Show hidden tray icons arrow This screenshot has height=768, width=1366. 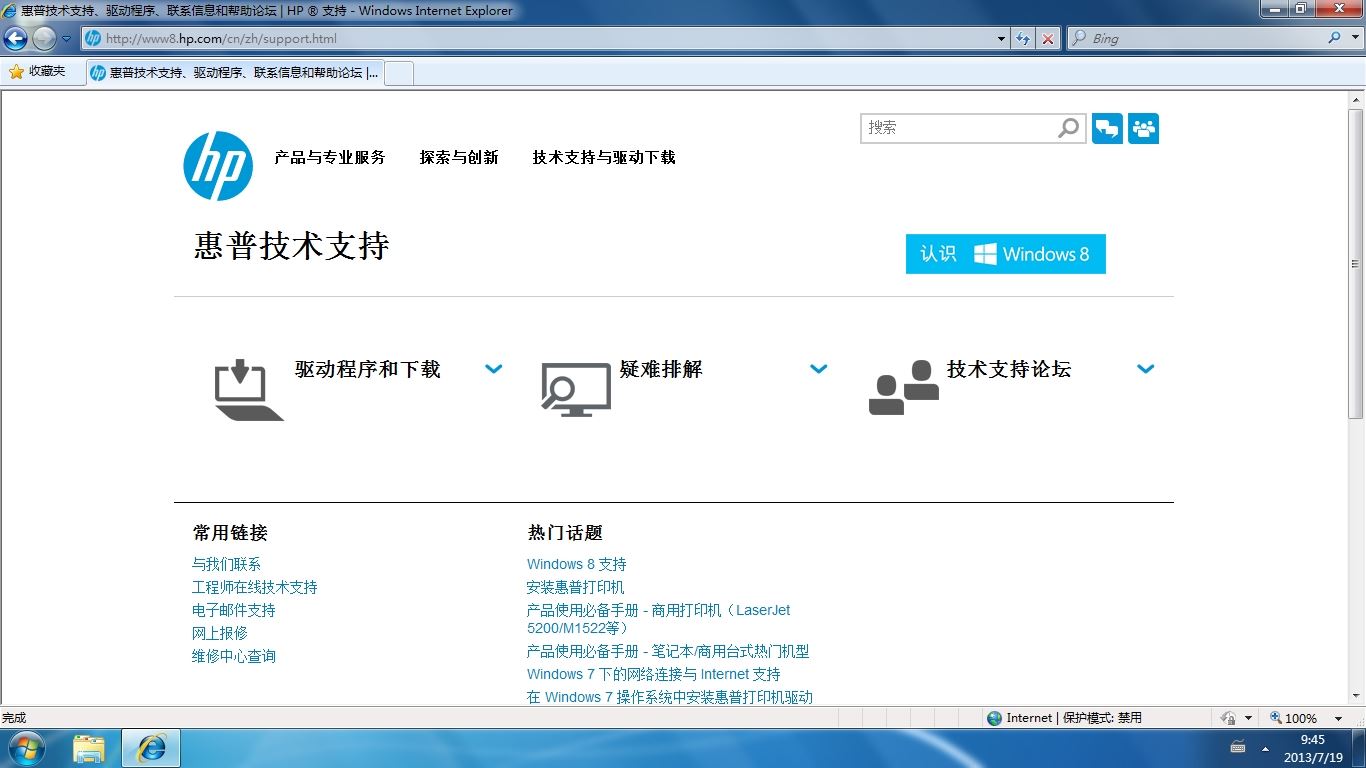click(x=1266, y=748)
